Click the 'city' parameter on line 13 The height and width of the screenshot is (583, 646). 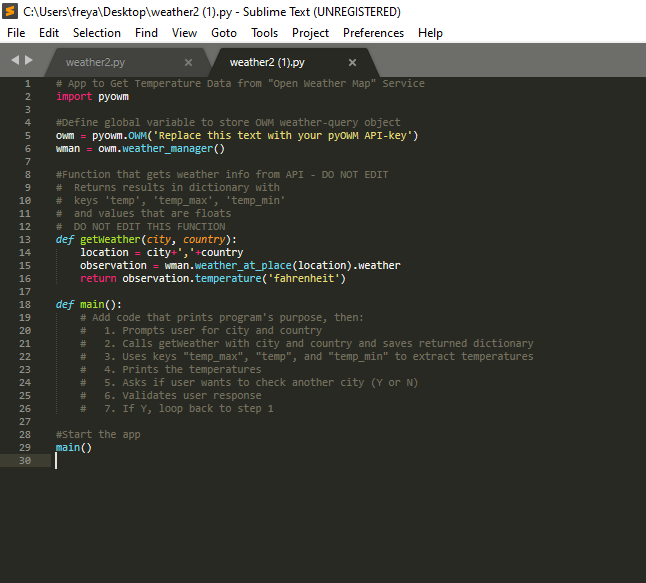[159, 240]
